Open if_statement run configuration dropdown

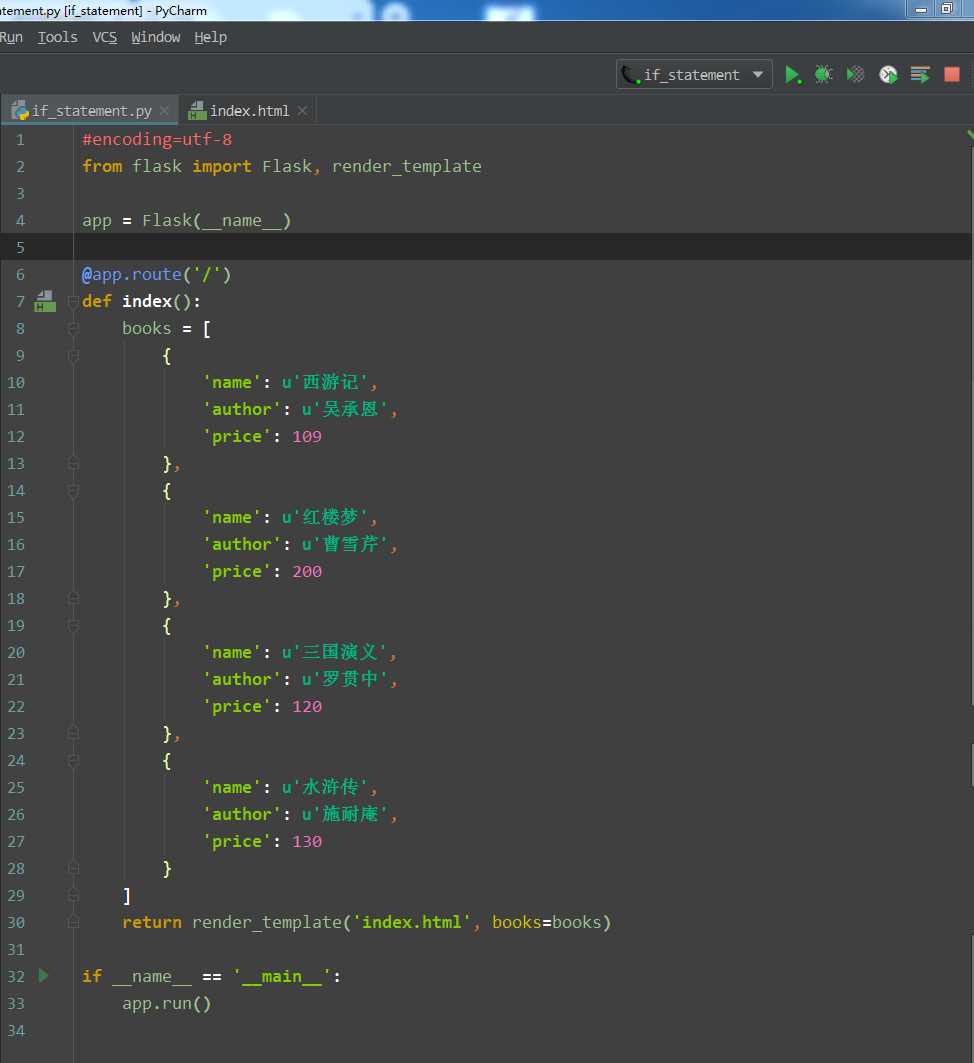click(694, 75)
